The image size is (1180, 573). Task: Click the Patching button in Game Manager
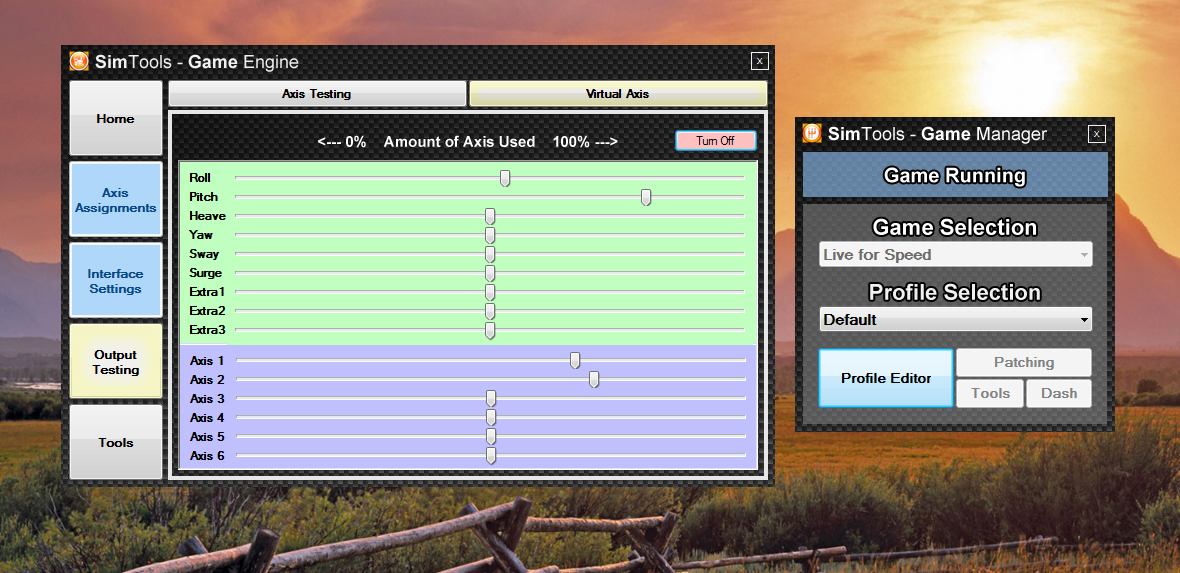pos(1023,362)
